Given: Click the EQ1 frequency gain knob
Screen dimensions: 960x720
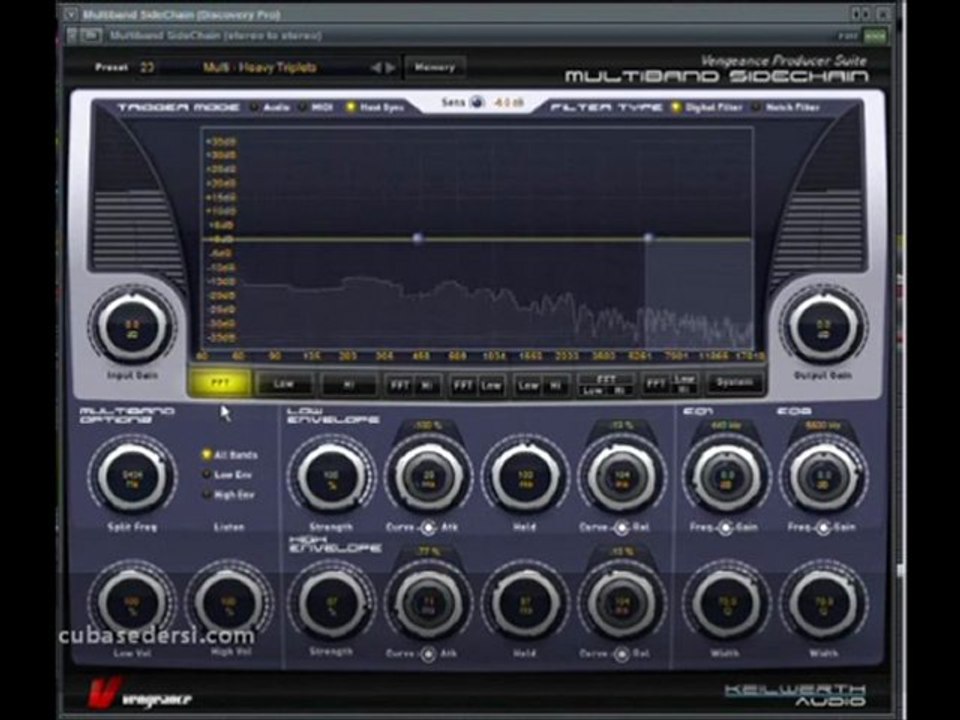Looking at the screenshot, I should pyautogui.click(x=726, y=477).
